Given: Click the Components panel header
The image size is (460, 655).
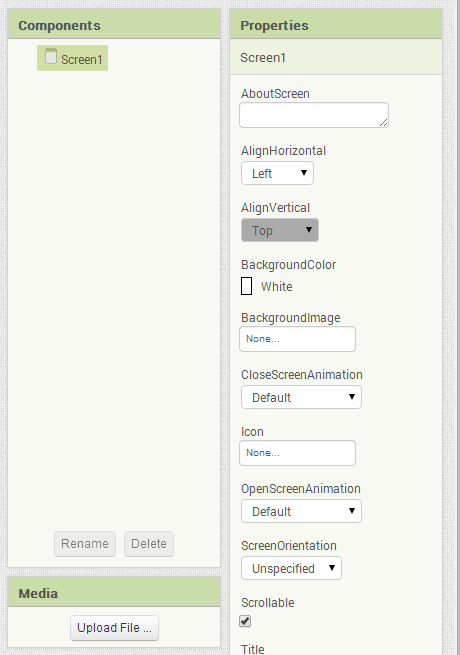Looking at the screenshot, I should [x=114, y=25].
